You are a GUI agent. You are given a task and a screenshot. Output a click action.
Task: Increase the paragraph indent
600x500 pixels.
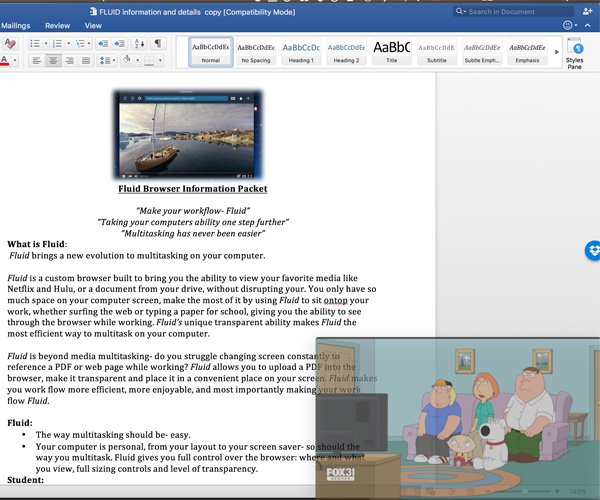[x=120, y=44]
